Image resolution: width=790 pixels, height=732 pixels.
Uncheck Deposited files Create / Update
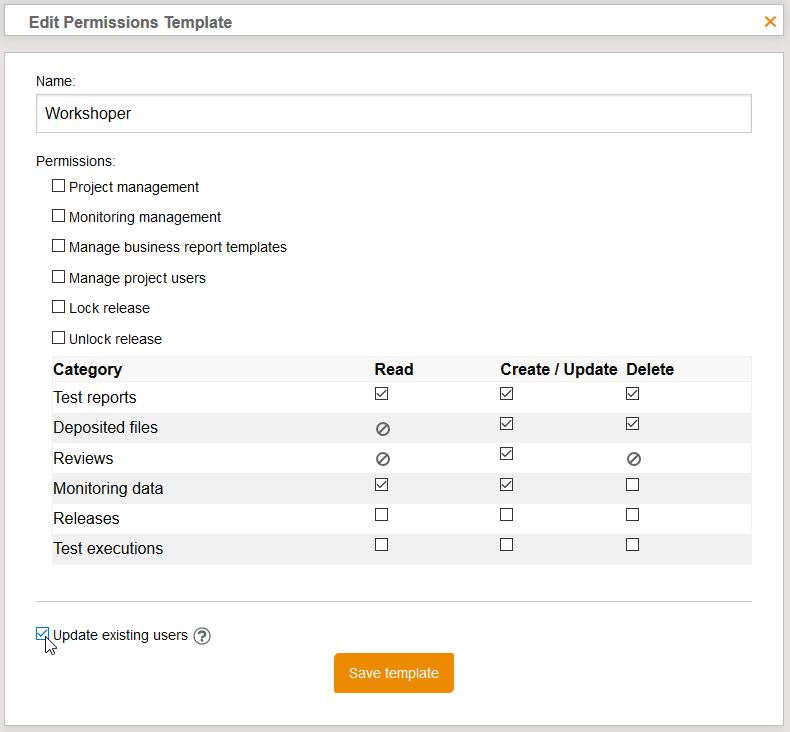(x=506, y=424)
